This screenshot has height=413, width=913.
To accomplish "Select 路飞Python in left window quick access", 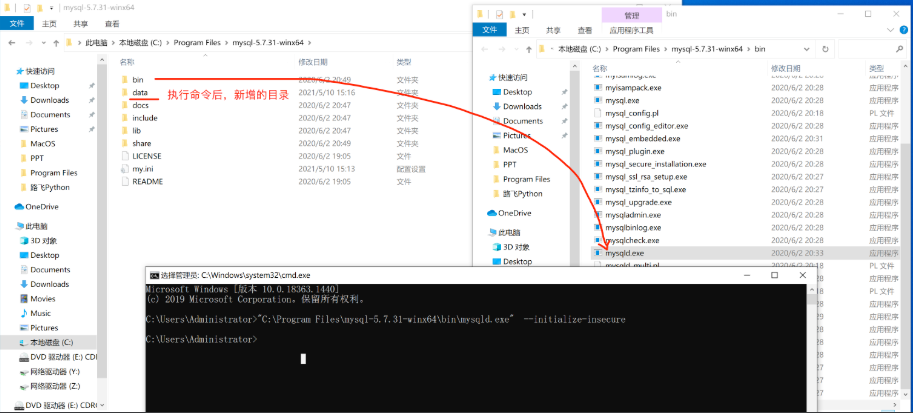I will pyautogui.click(x=50, y=188).
